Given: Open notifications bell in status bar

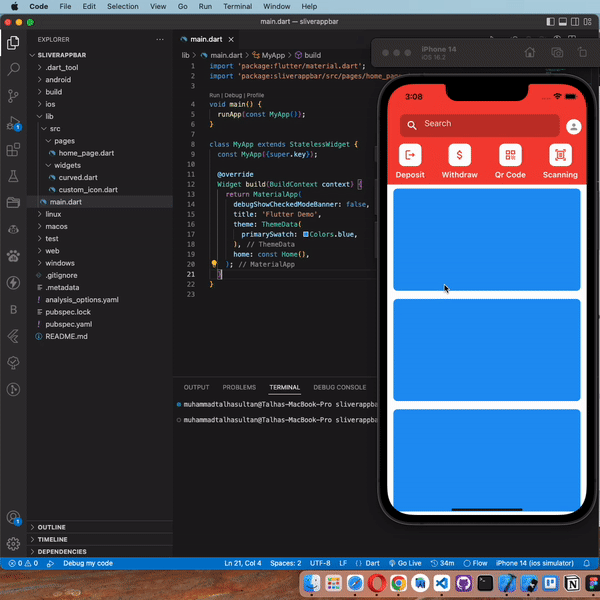Looking at the screenshot, I should point(587,563).
